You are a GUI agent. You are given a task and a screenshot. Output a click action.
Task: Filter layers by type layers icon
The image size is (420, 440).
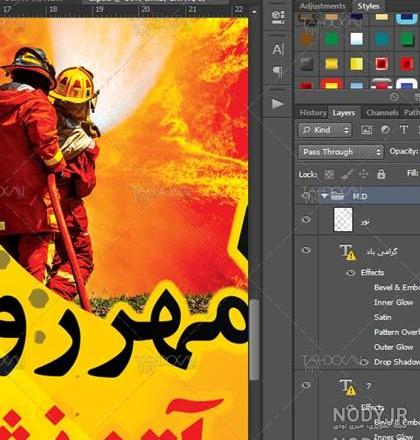coord(404,130)
